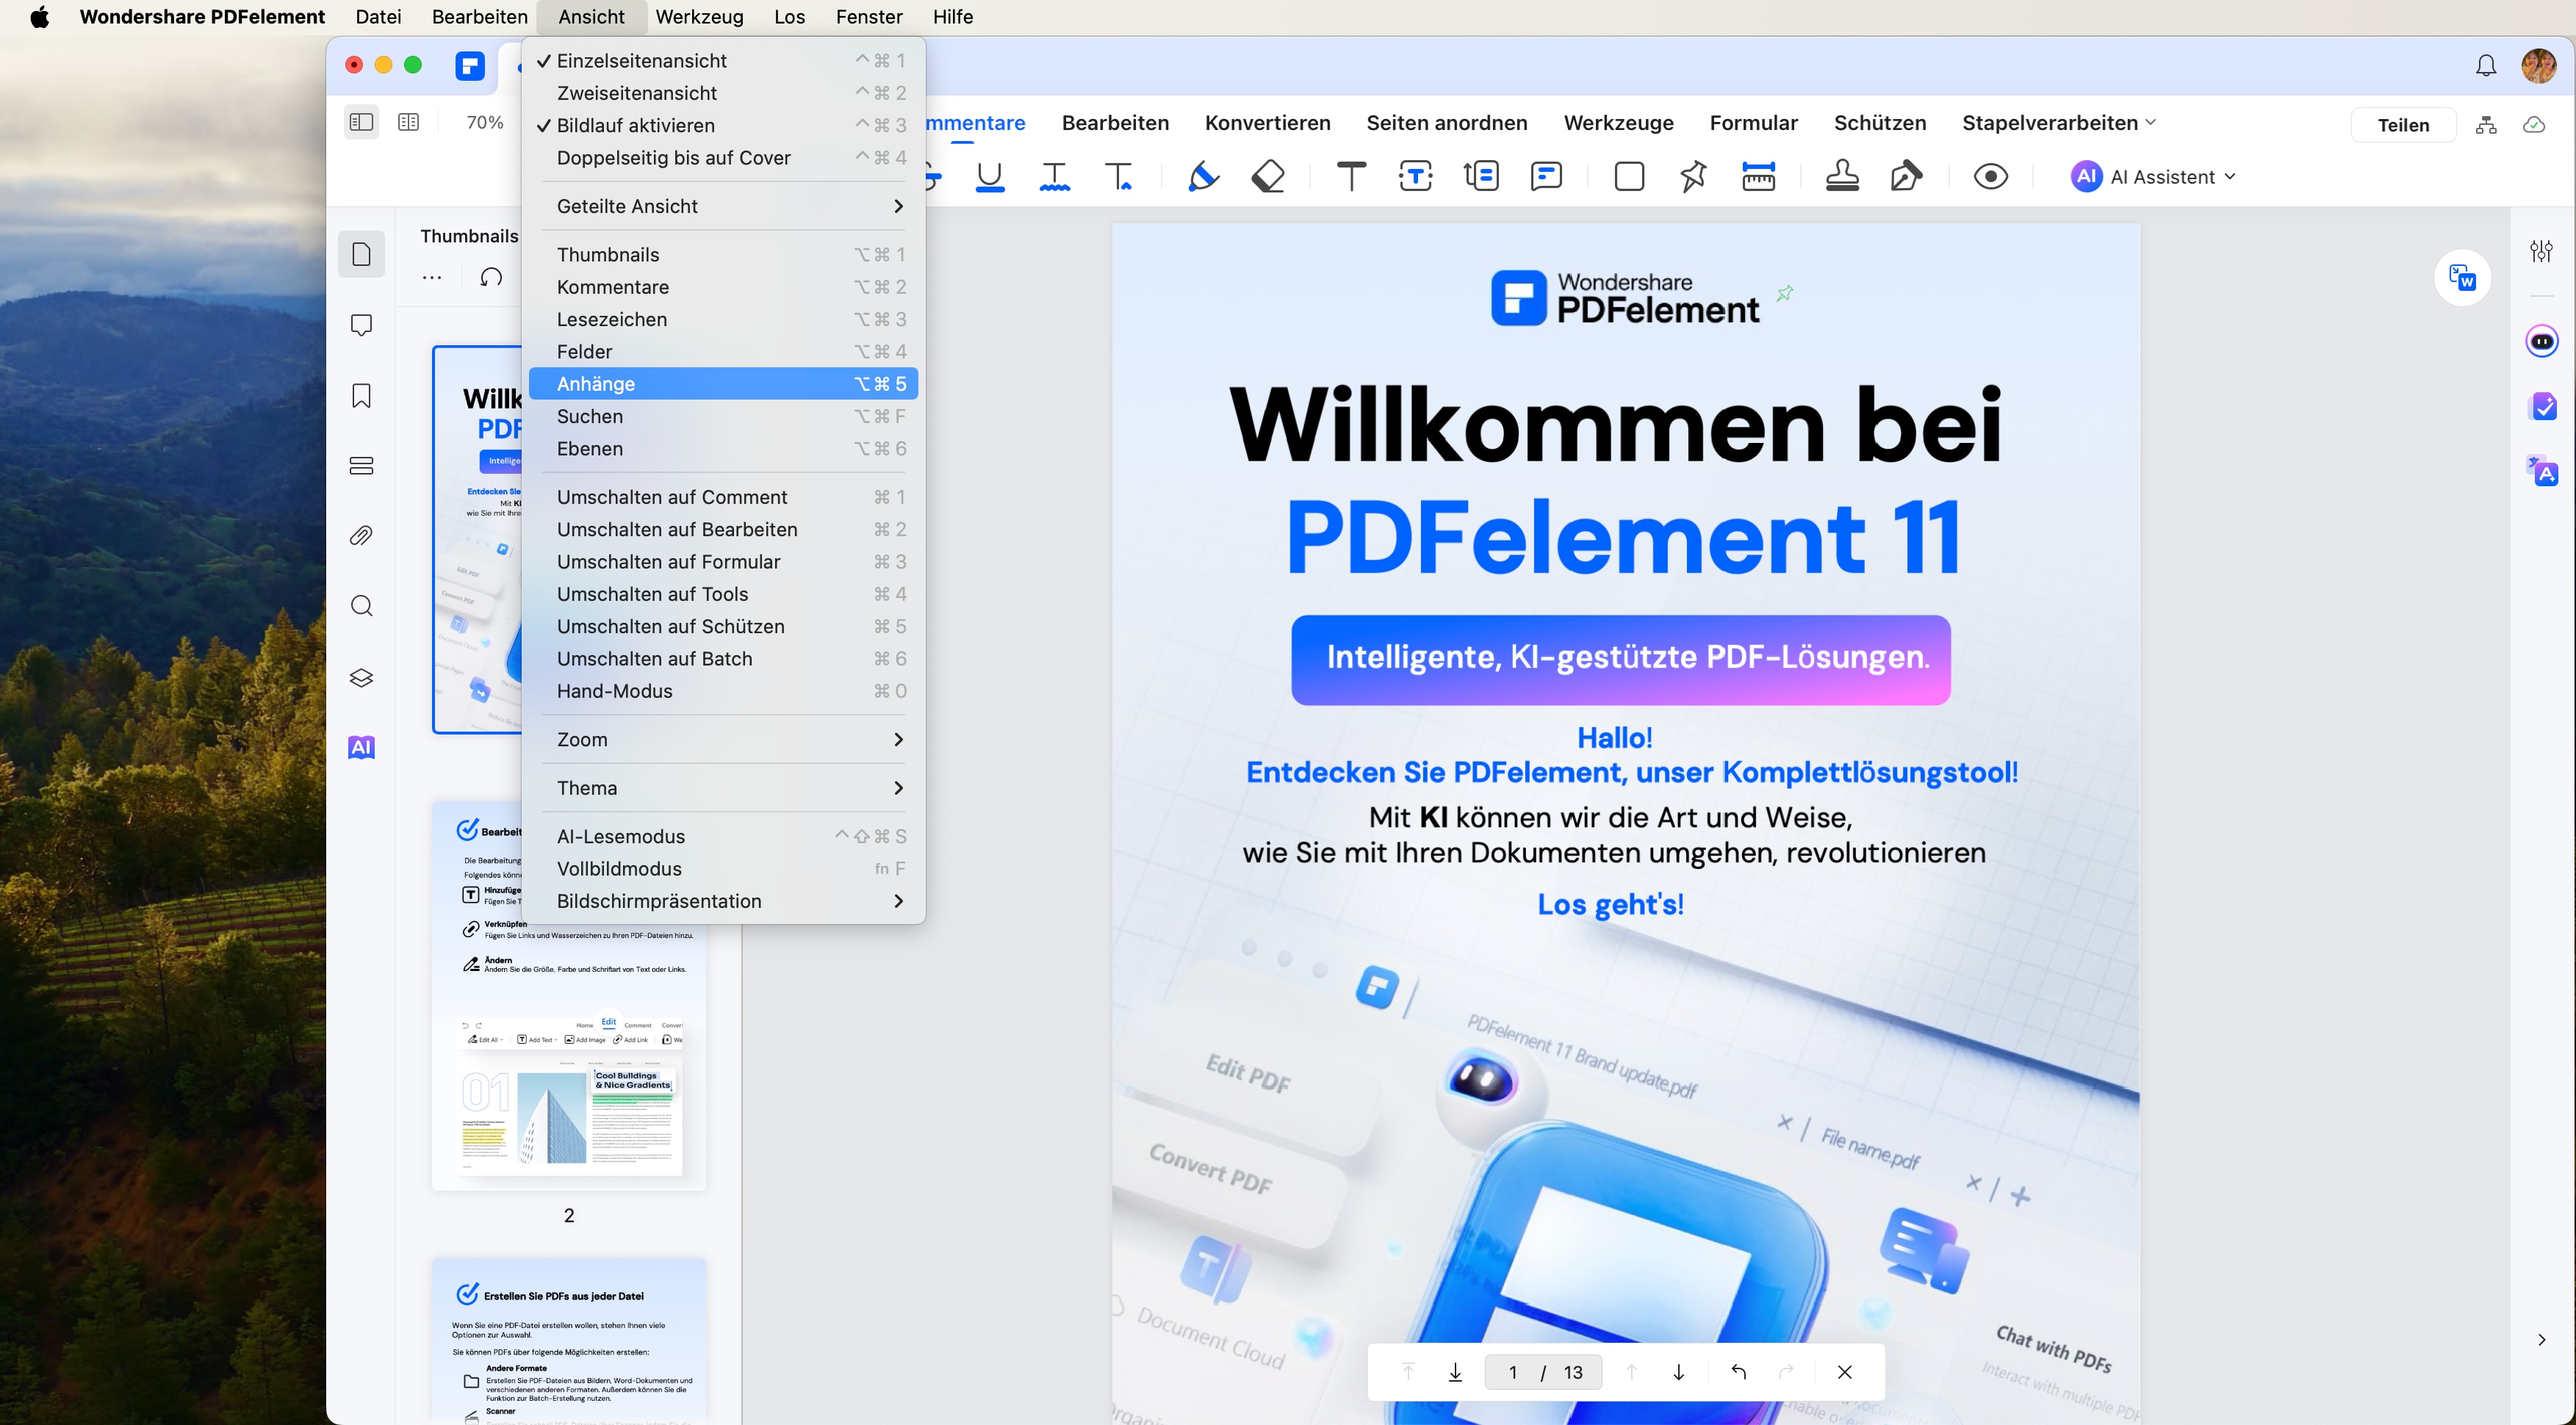Toggle Vollbildmodus in the menu

pos(723,869)
